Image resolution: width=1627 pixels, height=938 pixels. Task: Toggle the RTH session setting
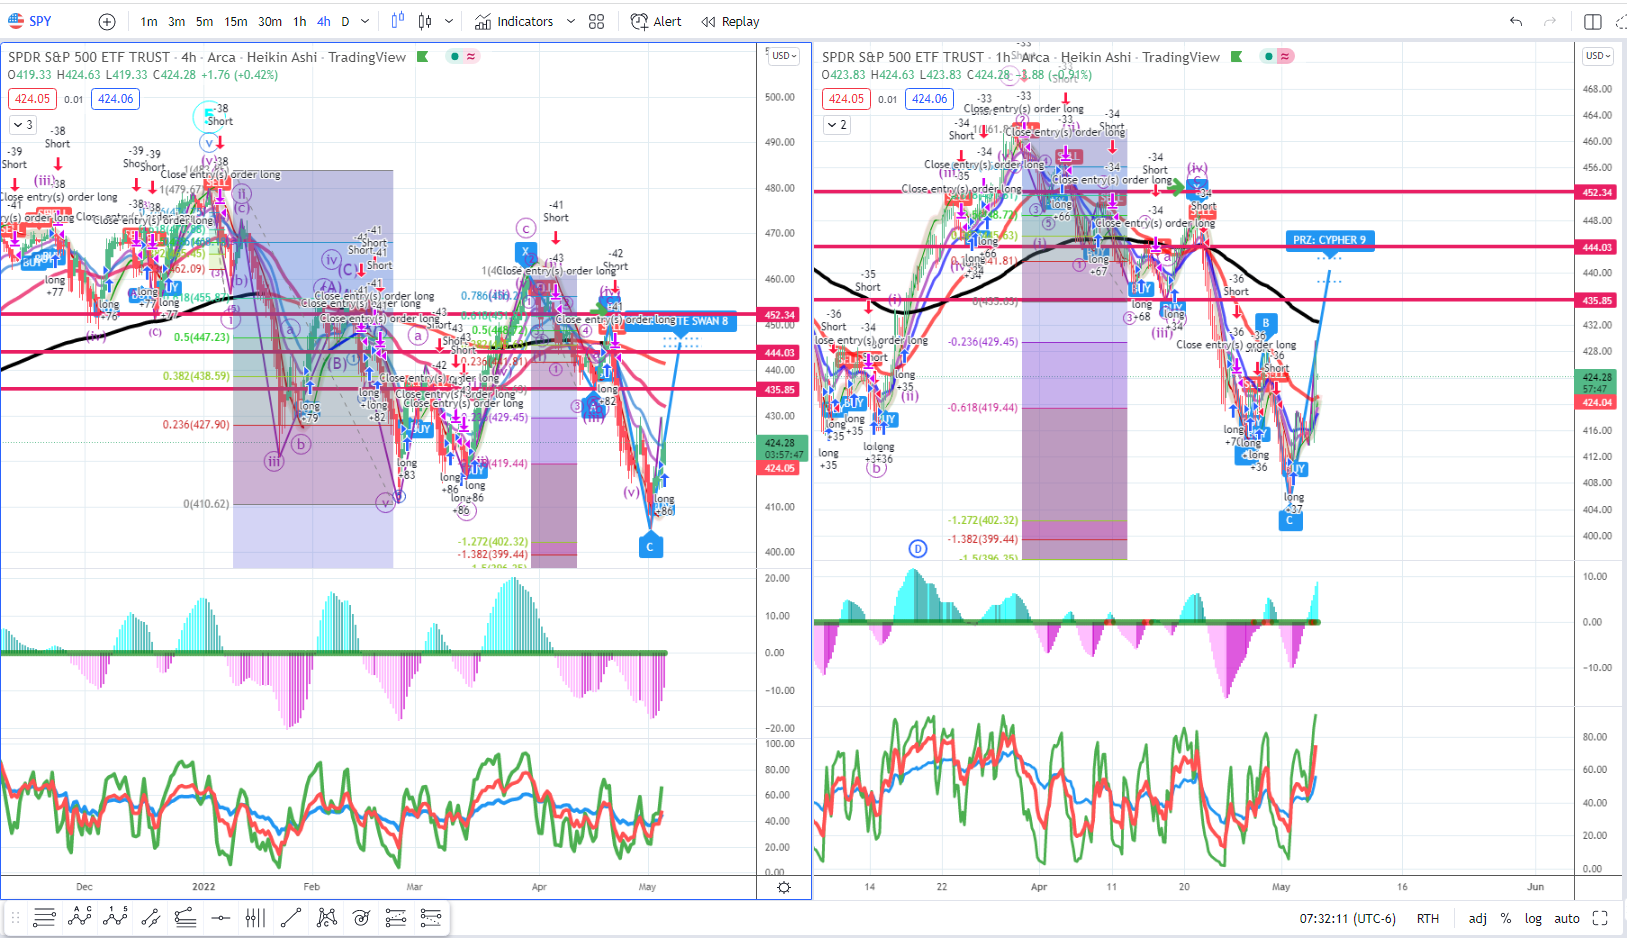(1428, 918)
